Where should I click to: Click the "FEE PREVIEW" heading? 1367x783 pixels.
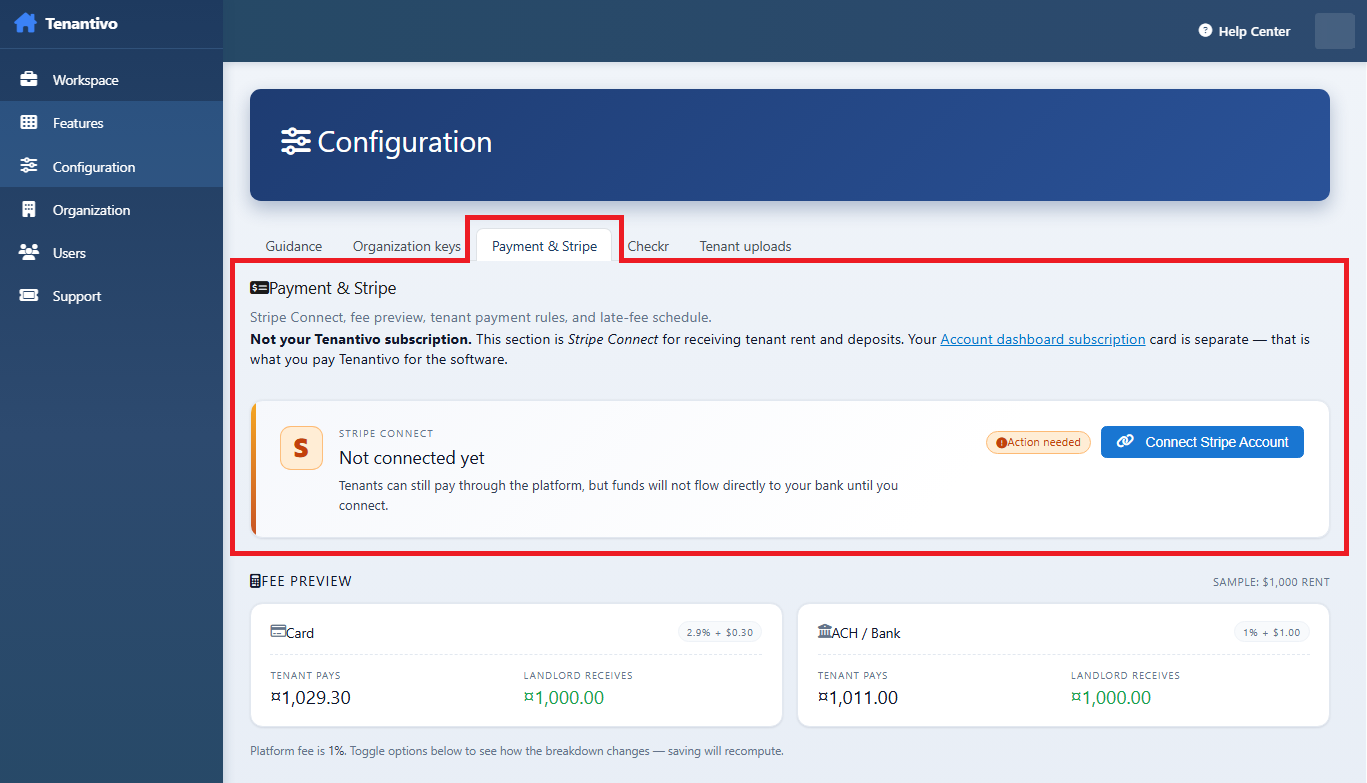307,581
